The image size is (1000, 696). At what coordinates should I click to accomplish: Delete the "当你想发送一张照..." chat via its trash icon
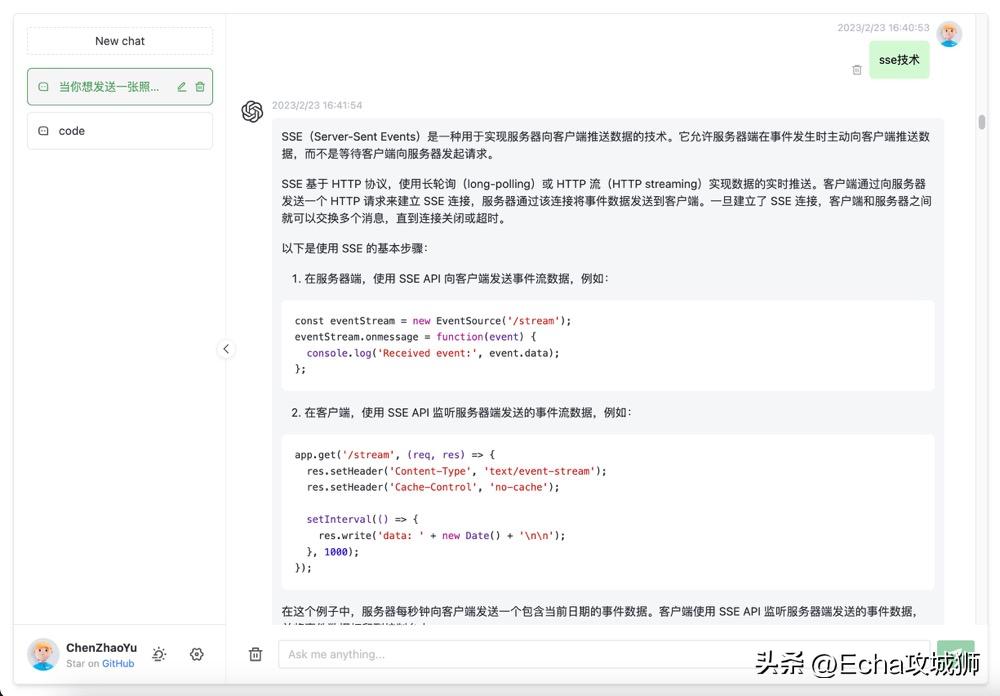[202, 87]
